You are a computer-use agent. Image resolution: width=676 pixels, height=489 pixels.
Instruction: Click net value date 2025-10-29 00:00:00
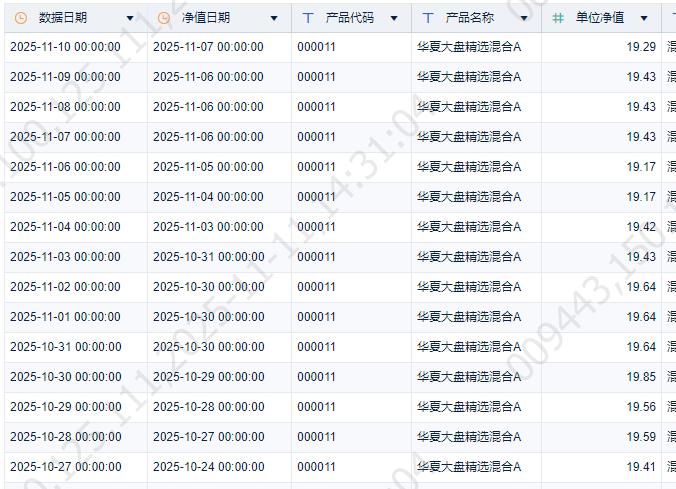[x=209, y=377]
